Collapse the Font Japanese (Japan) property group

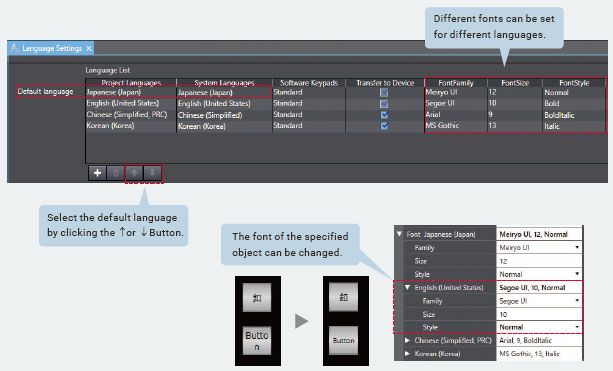[x=399, y=234]
